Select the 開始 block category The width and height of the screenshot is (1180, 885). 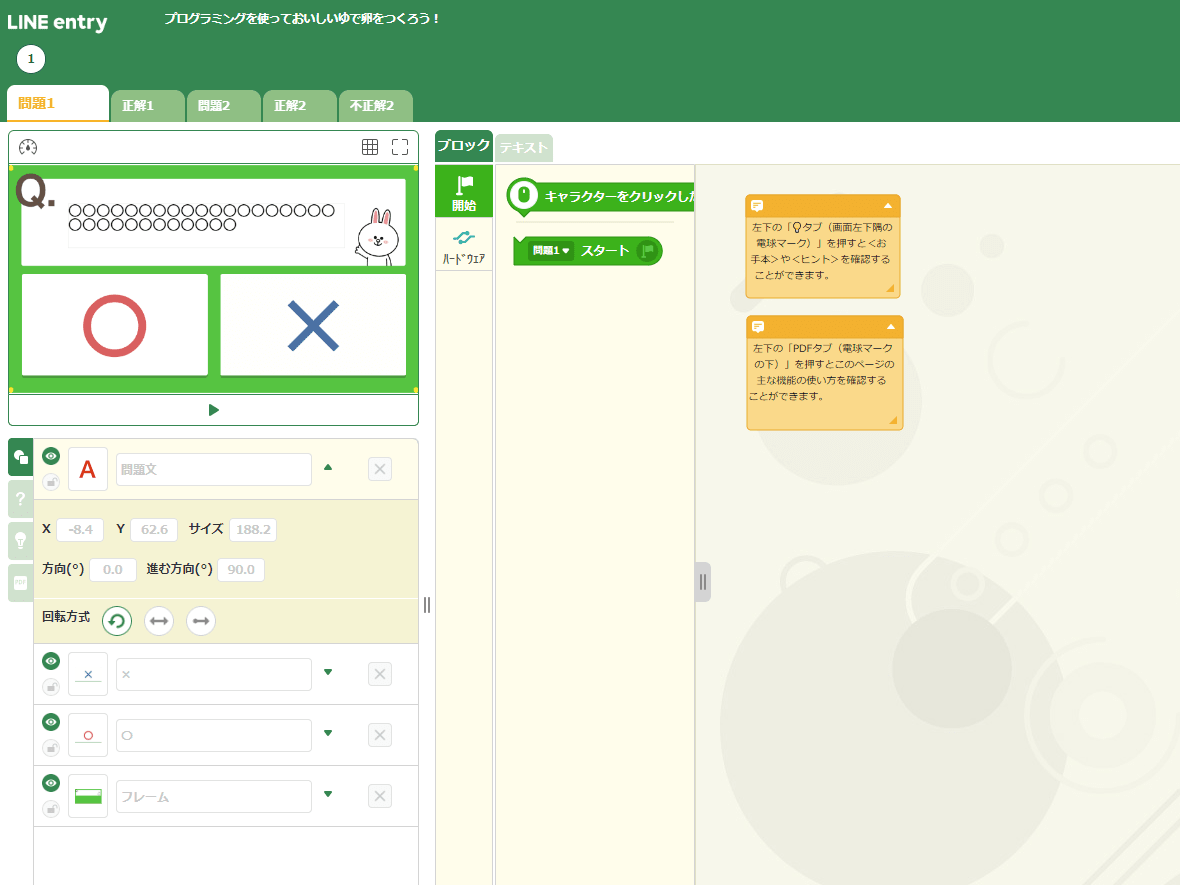464,192
